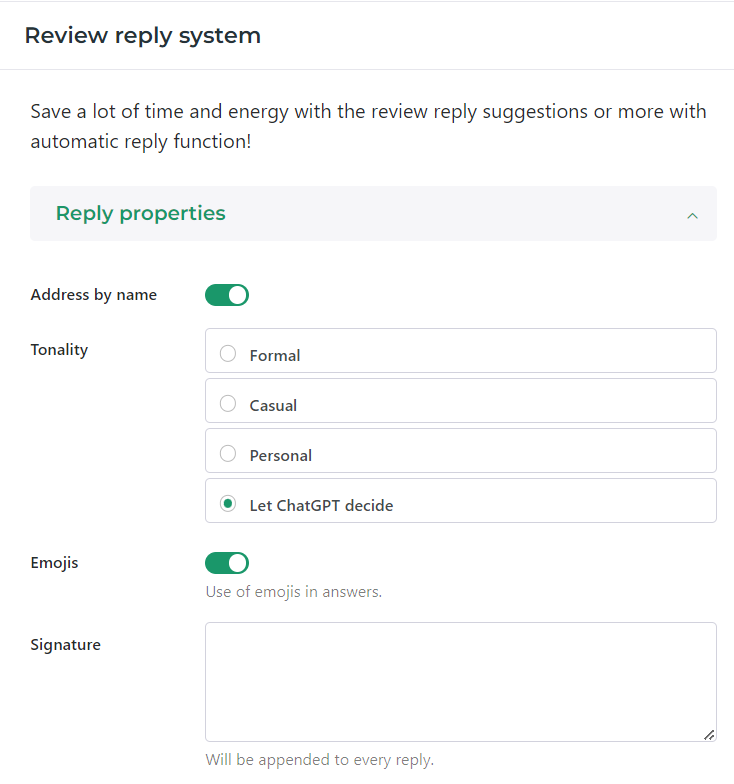The height and width of the screenshot is (784, 734).
Task: Click the "Use of emojis in answers." hint
Action: point(293,592)
